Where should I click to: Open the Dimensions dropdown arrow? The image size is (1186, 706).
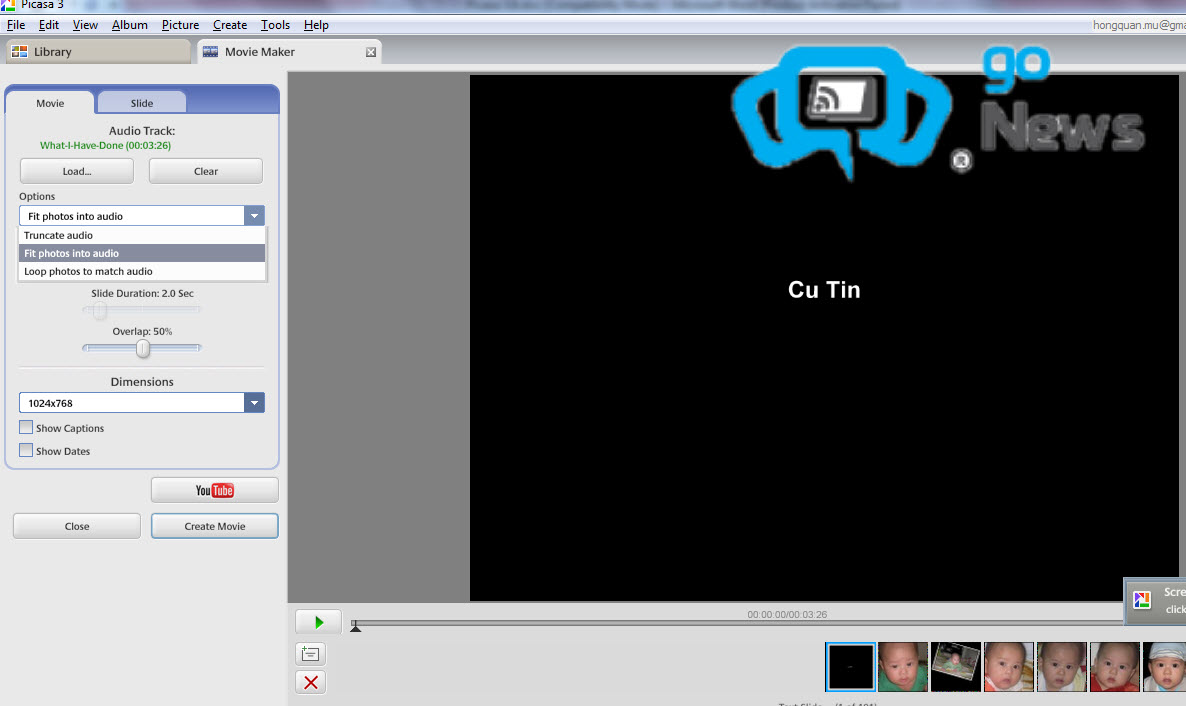[x=254, y=403]
